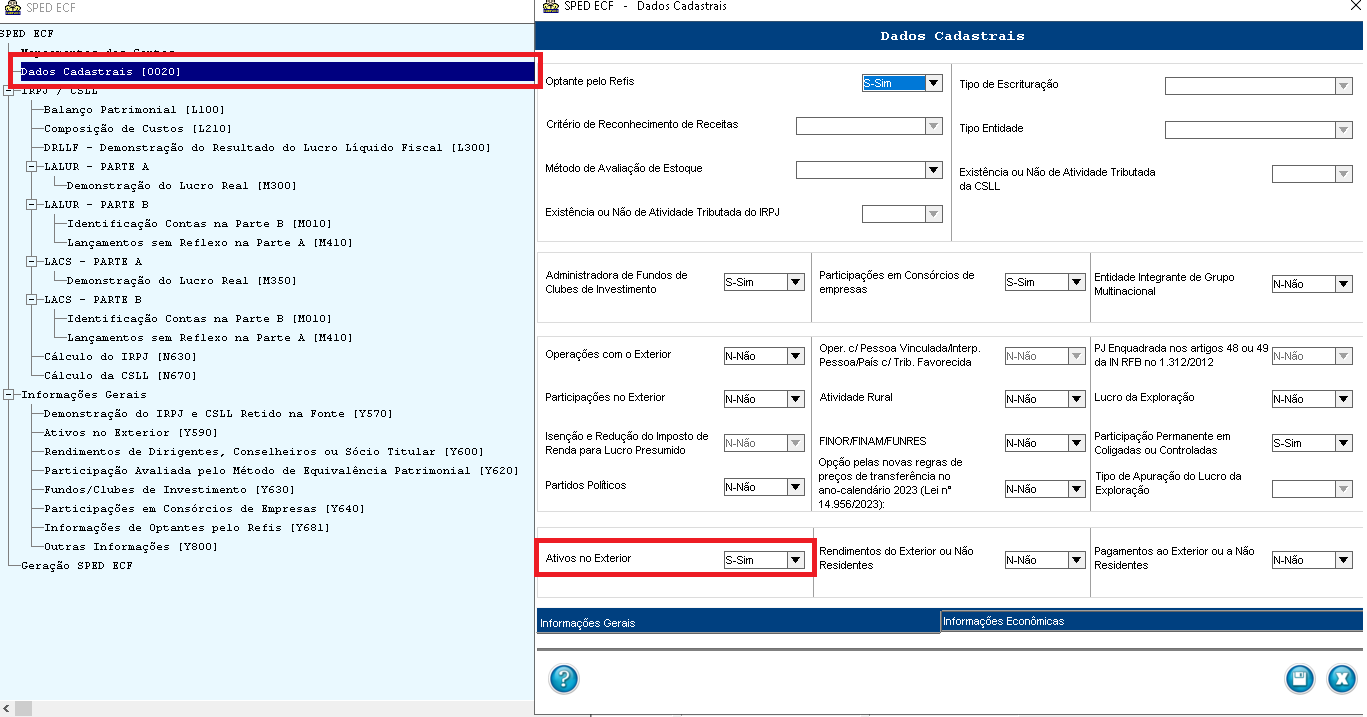Image resolution: width=1367 pixels, height=717 pixels.
Task: Switch to the Informações Econômicas tab
Action: 1151,621
